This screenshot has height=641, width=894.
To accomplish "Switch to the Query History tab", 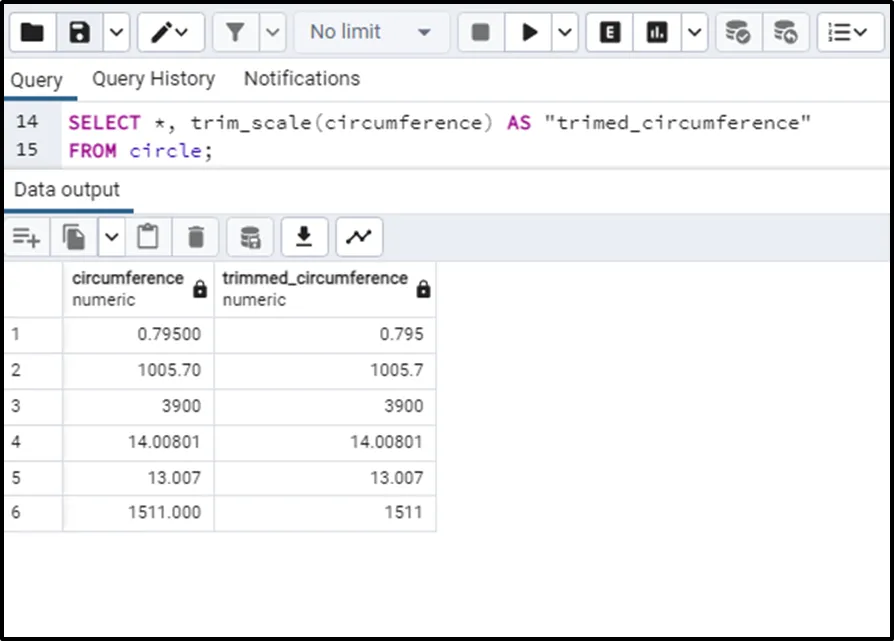I will [x=153, y=79].
